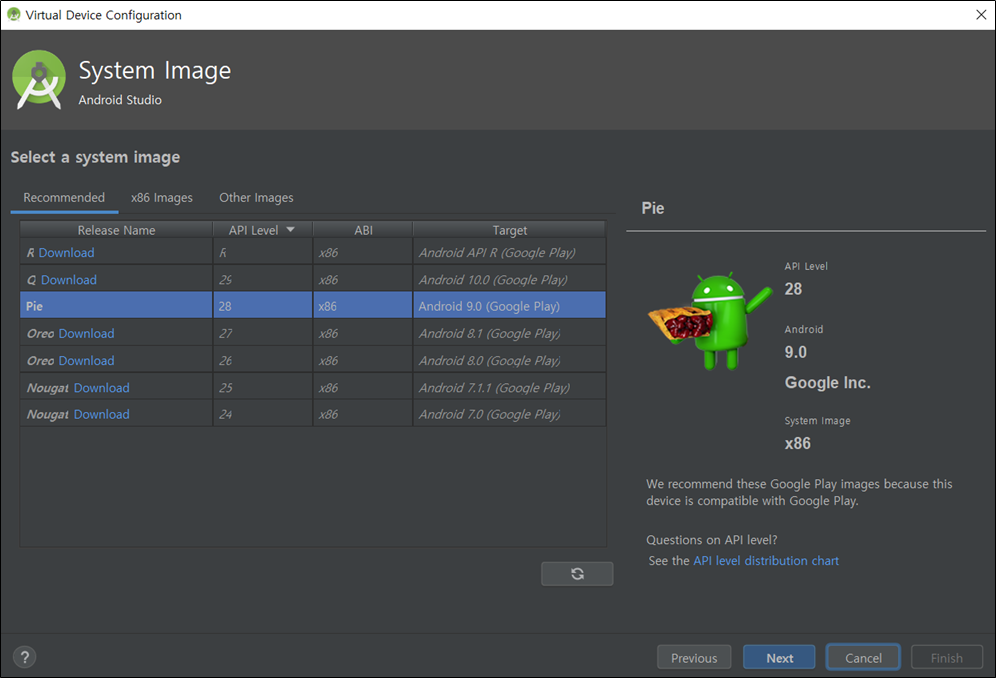Click the Pie heading in the details panel
Image resolution: width=996 pixels, height=678 pixels.
tap(653, 208)
